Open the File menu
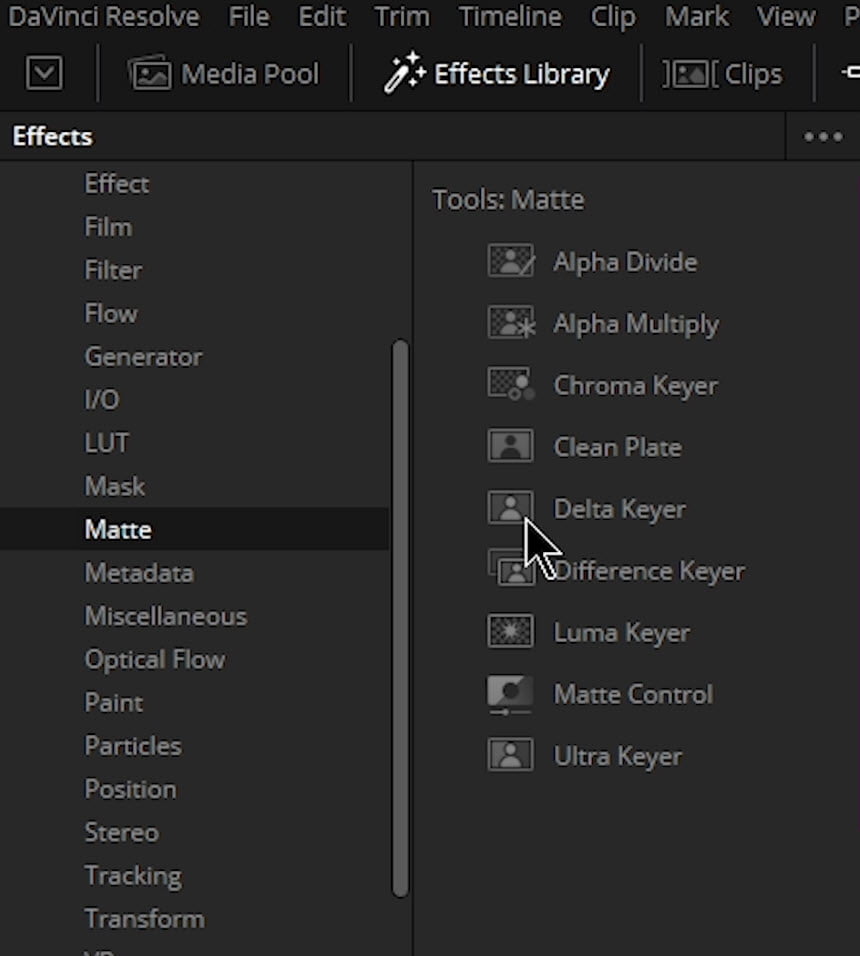The height and width of the screenshot is (956, 860). click(x=249, y=16)
